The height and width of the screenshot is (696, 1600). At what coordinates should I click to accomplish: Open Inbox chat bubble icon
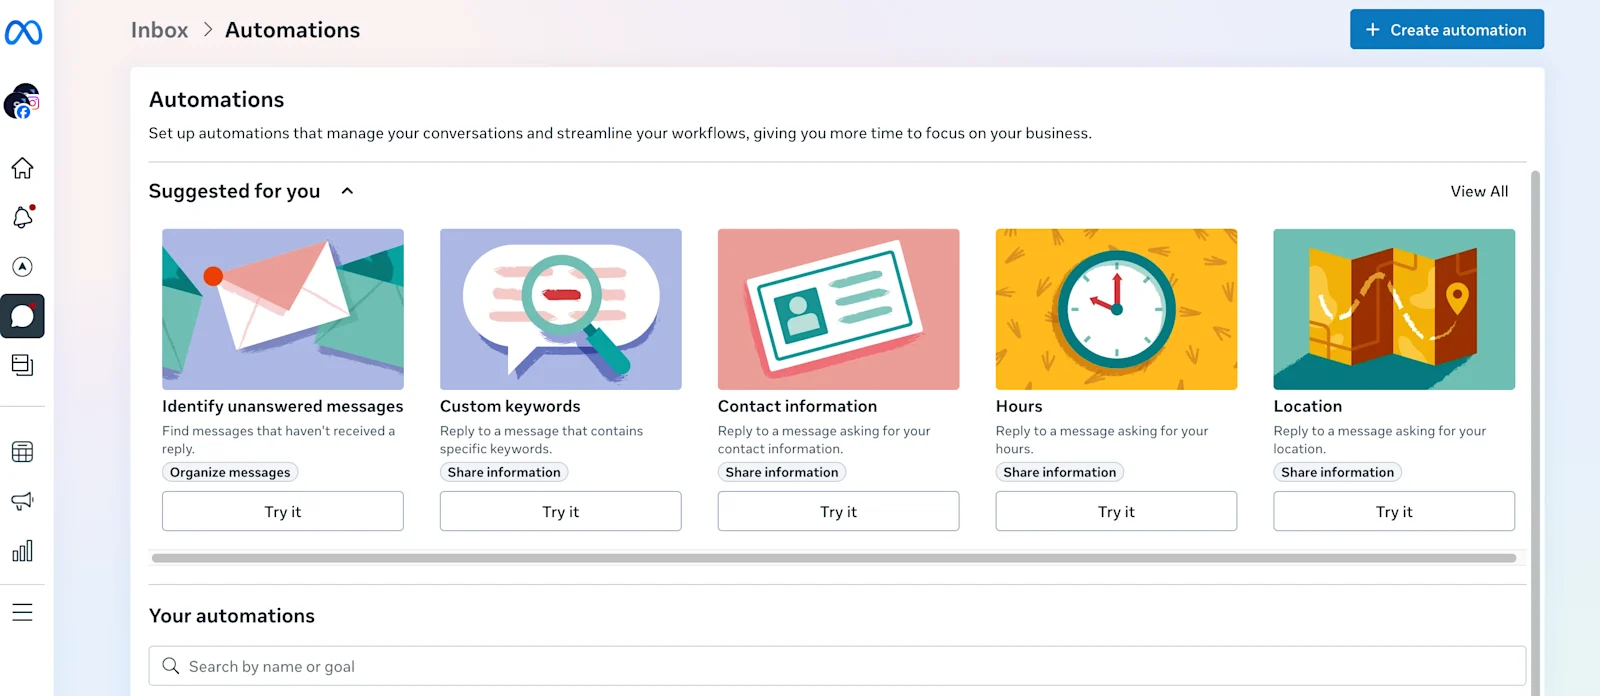(x=22, y=316)
